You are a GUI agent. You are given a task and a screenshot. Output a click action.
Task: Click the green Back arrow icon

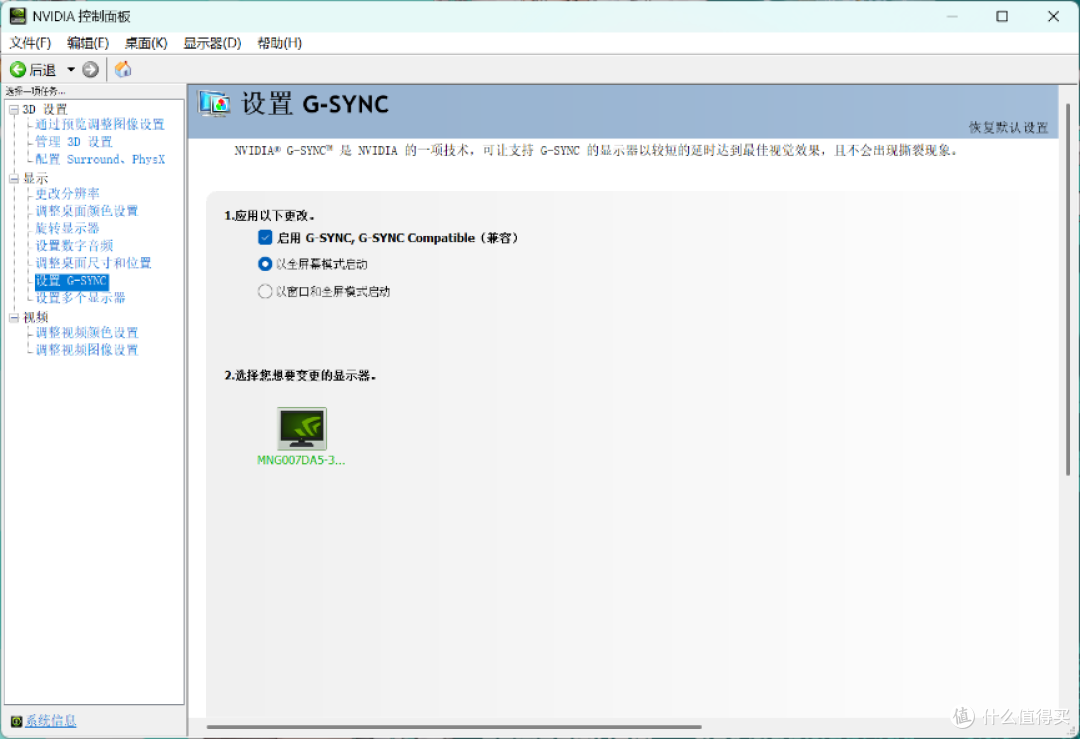[18, 70]
